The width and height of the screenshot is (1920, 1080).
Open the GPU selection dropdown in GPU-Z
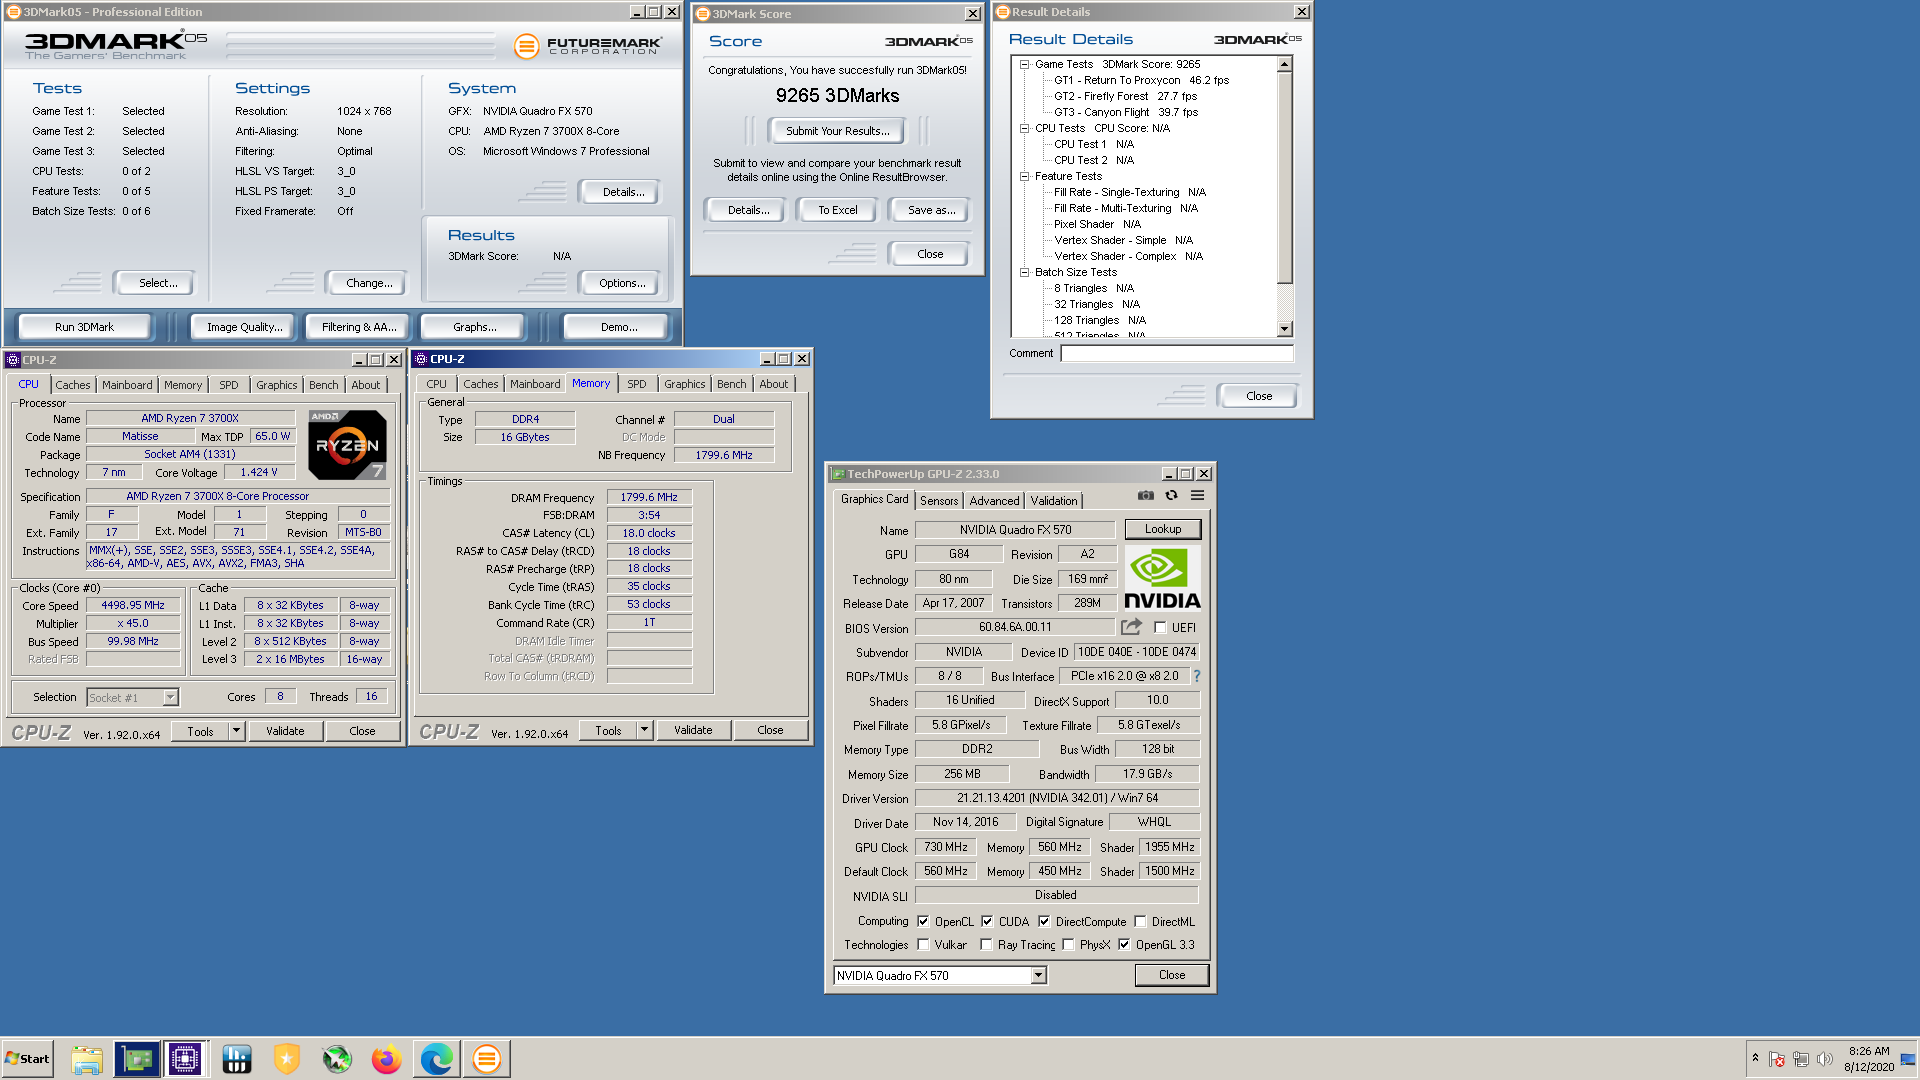click(1038, 976)
